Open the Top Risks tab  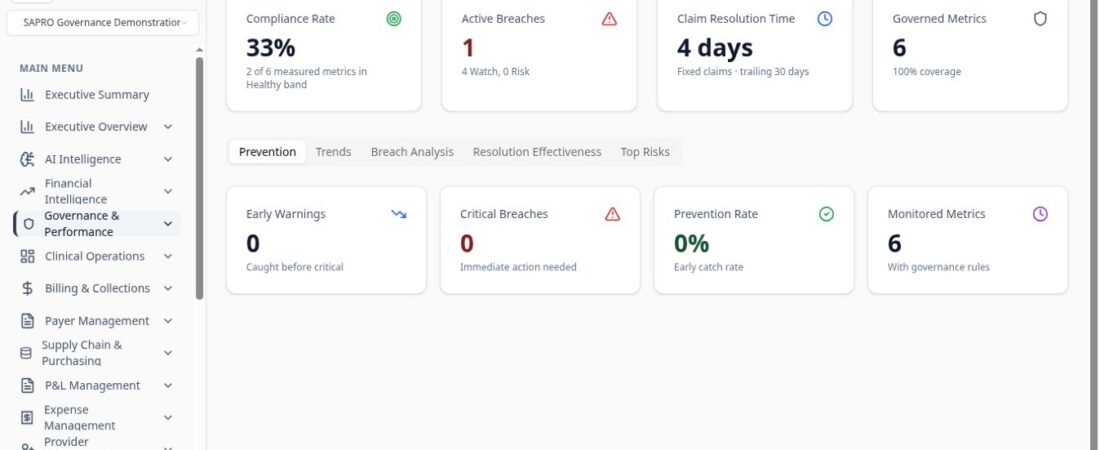pos(645,152)
